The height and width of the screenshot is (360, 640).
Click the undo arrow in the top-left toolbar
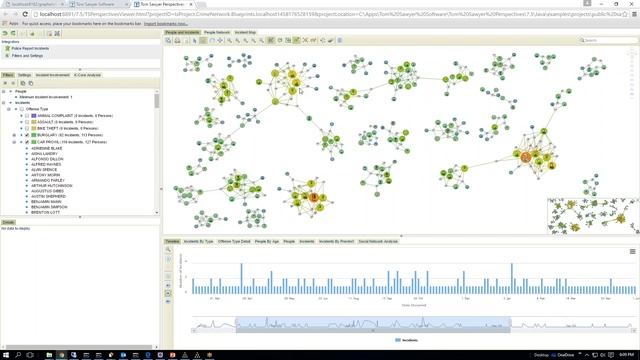pyautogui.click(x=5, y=33)
